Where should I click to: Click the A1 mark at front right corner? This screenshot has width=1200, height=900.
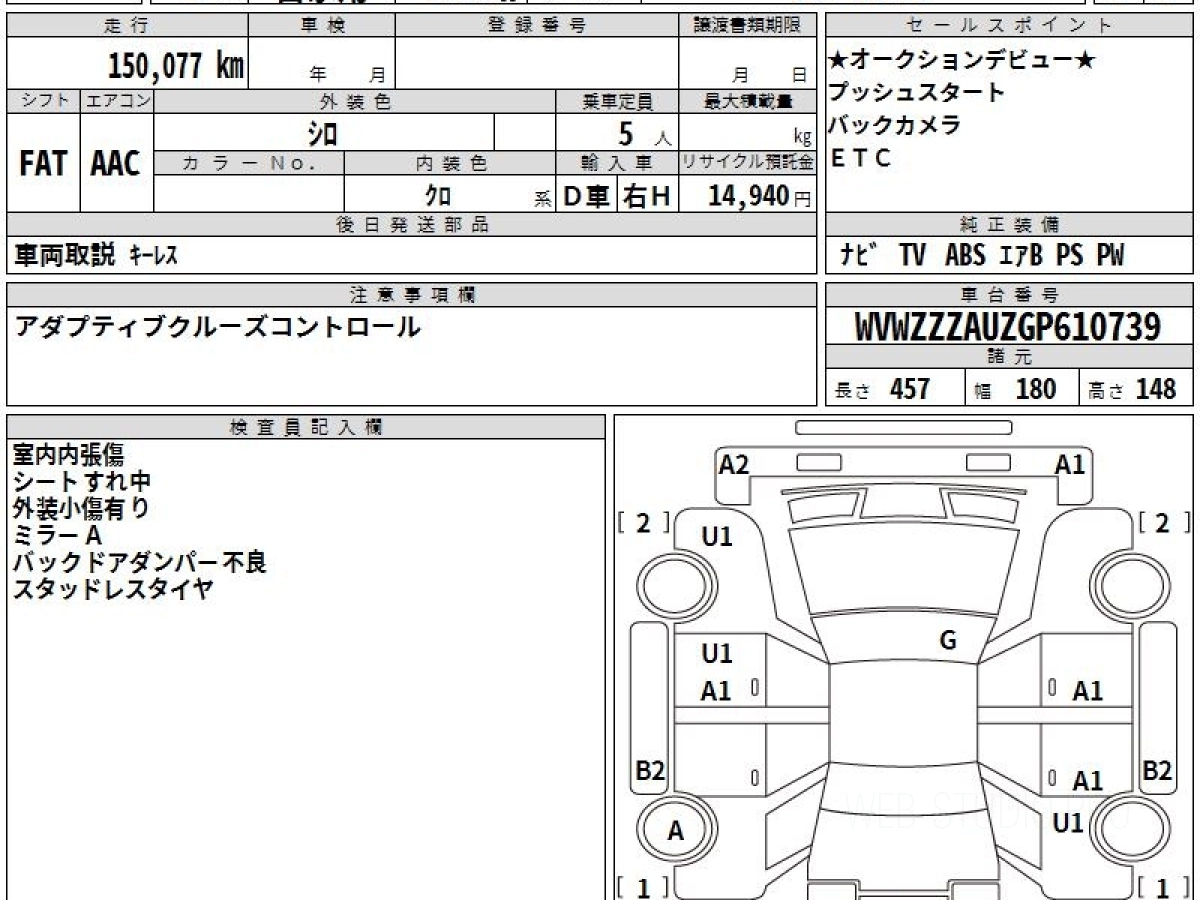tap(1070, 464)
